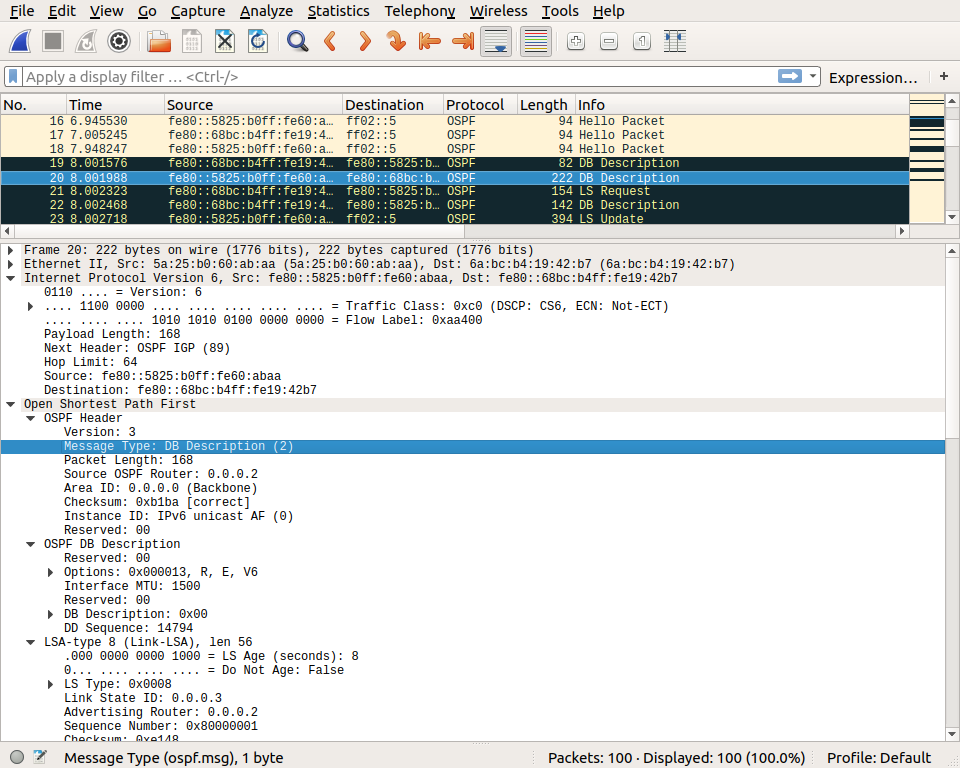Zoom in packet text size
This screenshot has height=768, width=960.
(576, 42)
